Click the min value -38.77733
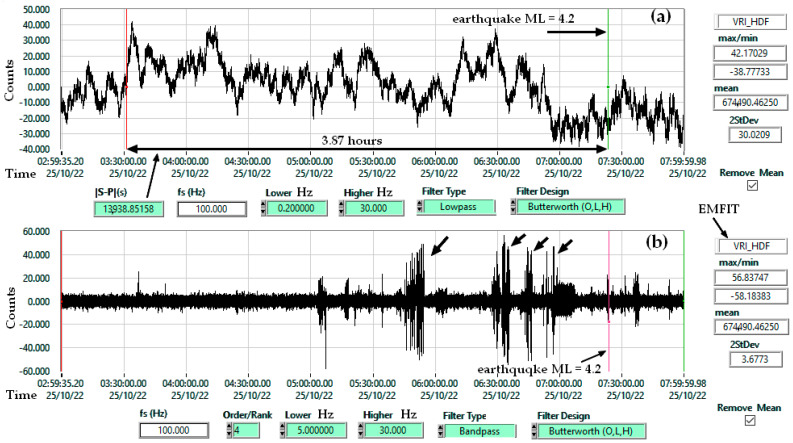793x443 pixels. coord(751,72)
